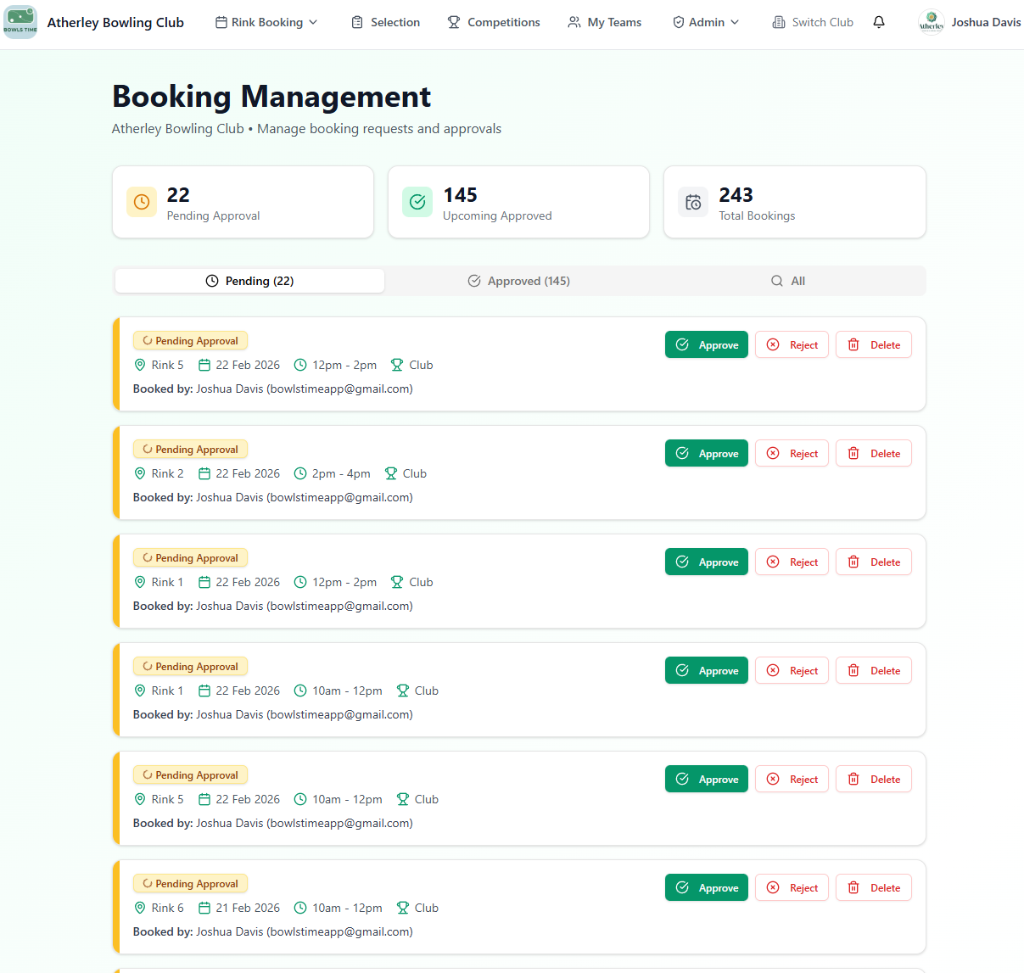The width and height of the screenshot is (1024, 973).
Task: Click the Admin shield icon
Action: [x=679, y=22]
